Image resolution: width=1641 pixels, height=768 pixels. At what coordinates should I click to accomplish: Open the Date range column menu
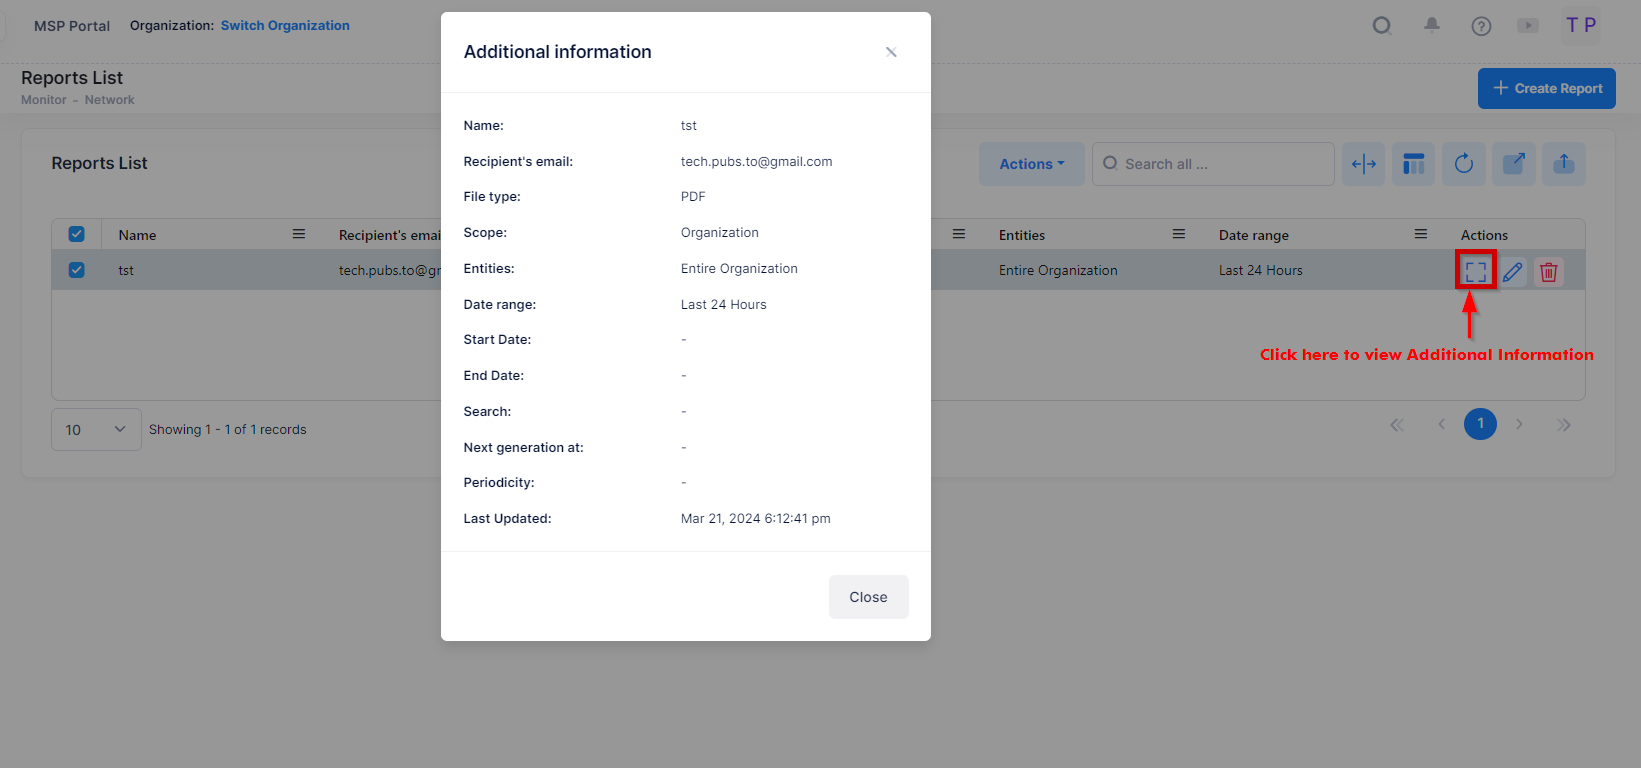[x=1421, y=234]
